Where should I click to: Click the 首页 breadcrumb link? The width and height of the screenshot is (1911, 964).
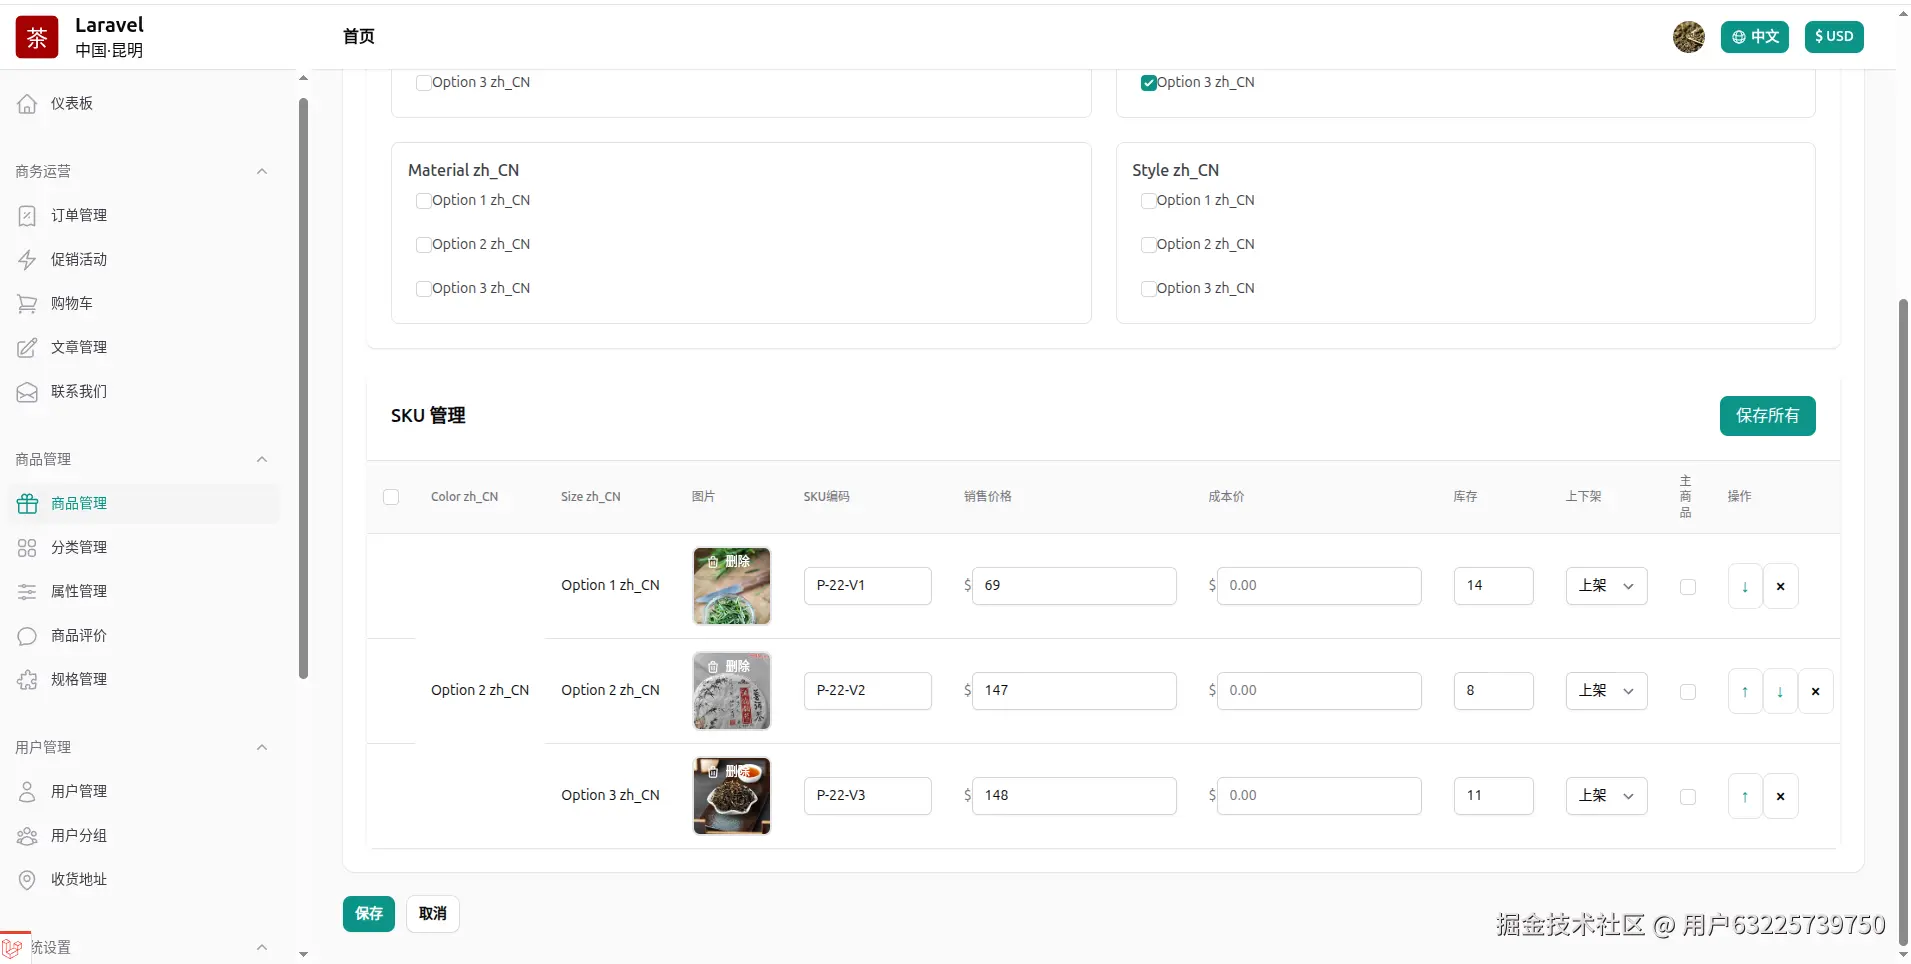pyautogui.click(x=359, y=37)
